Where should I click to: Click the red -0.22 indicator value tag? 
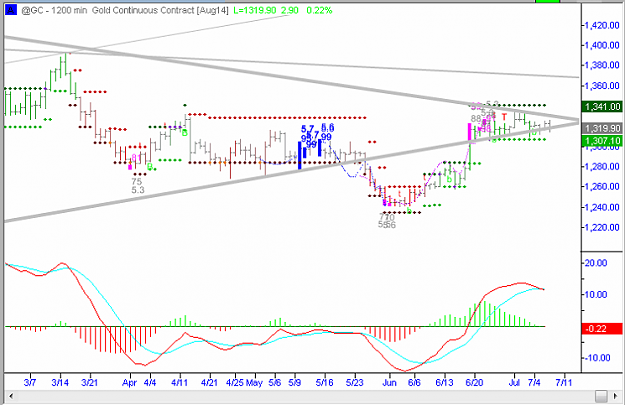[x=601, y=328]
